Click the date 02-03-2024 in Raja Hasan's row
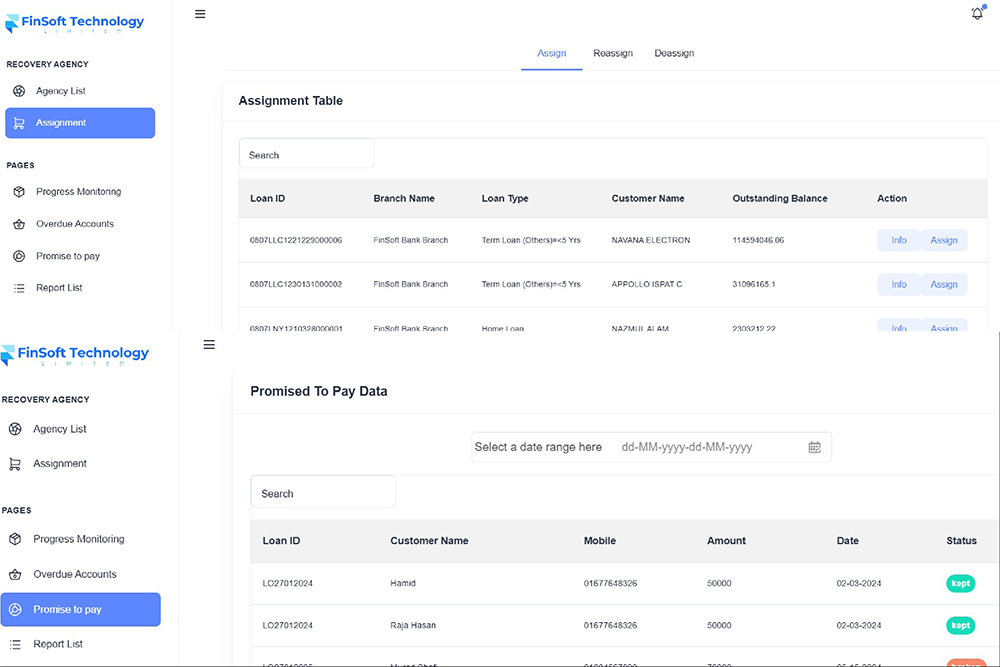 tap(859, 626)
